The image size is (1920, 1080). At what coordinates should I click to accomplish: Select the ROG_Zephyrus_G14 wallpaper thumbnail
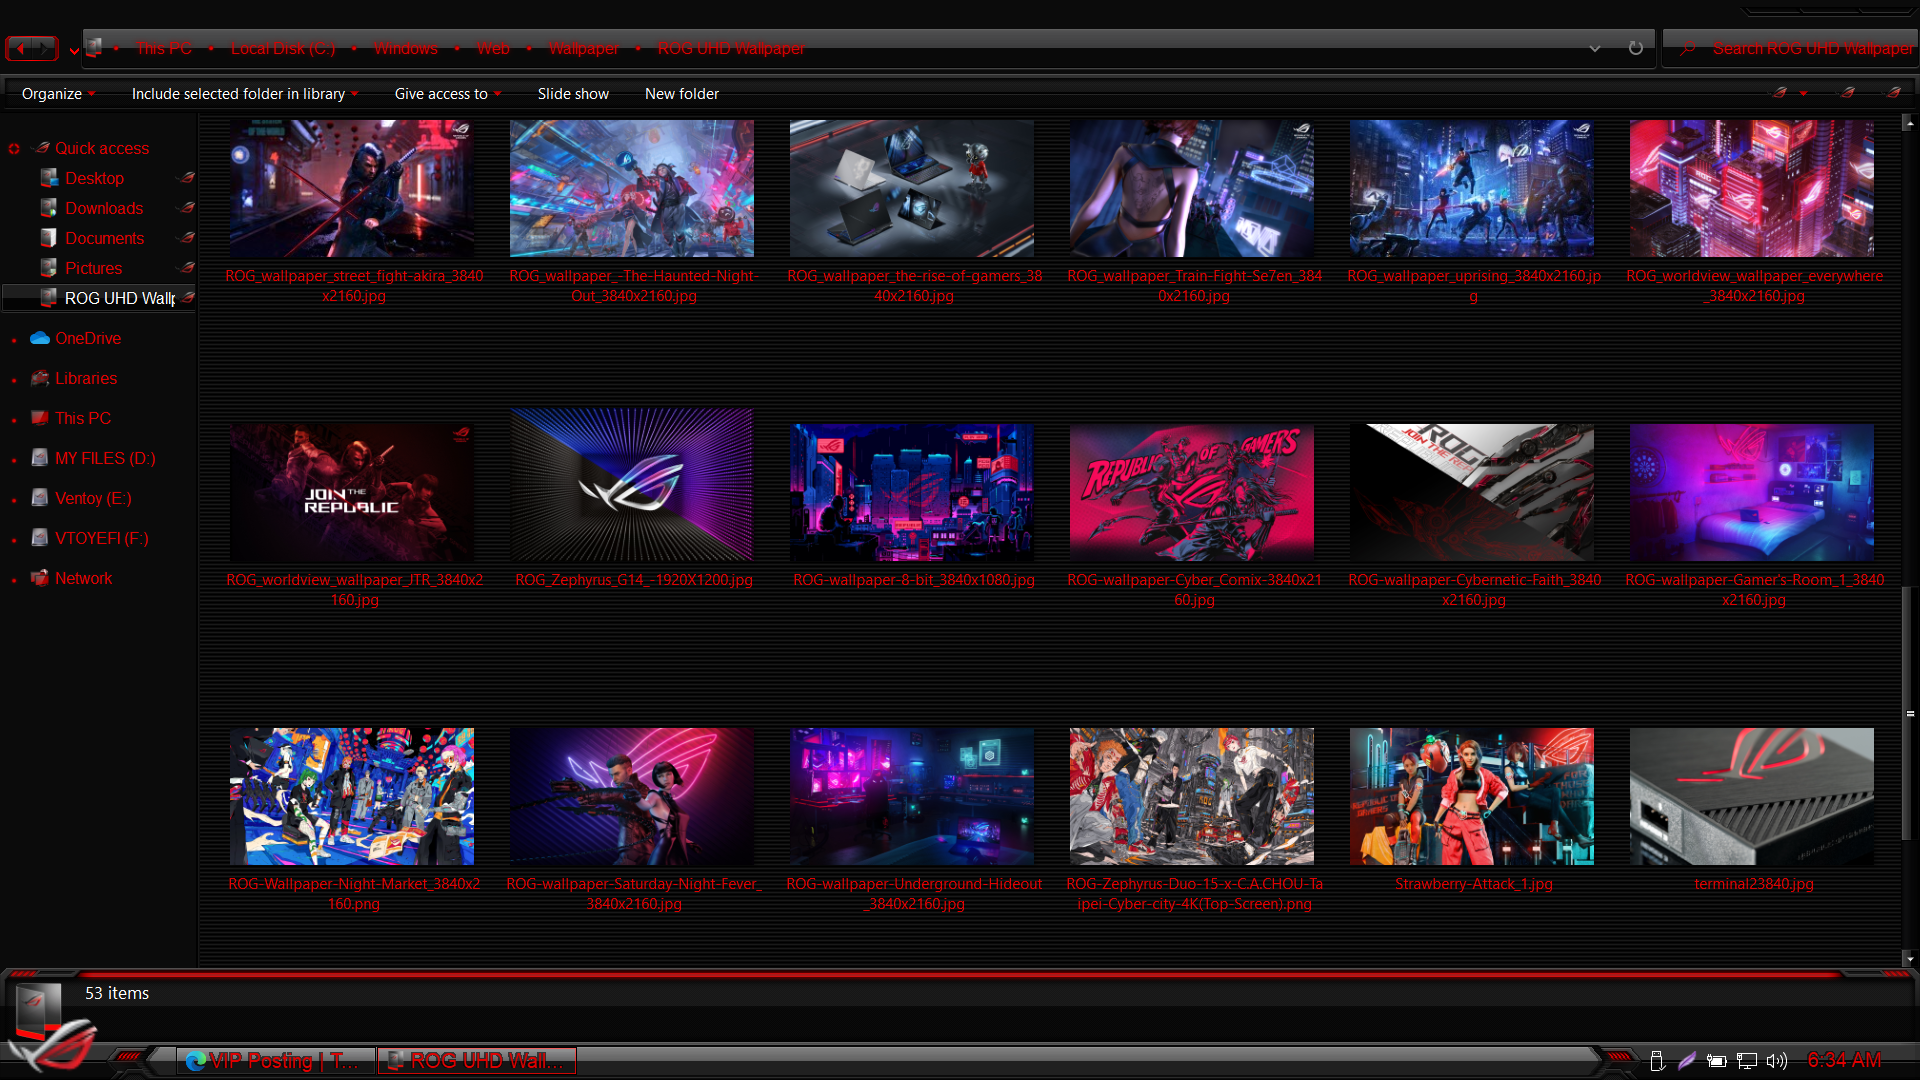pyautogui.click(x=632, y=485)
